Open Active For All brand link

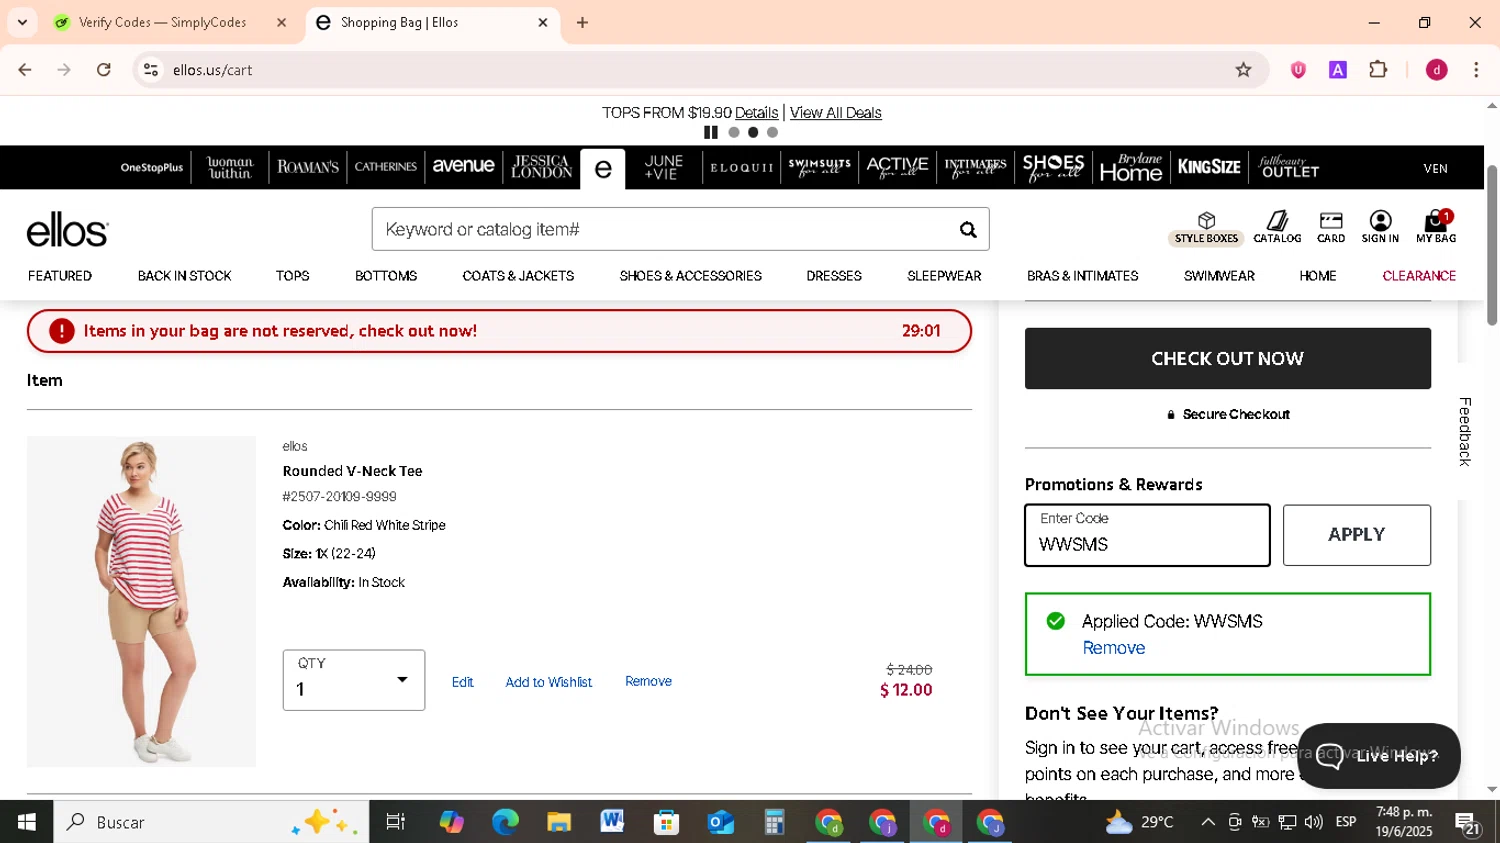897,167
